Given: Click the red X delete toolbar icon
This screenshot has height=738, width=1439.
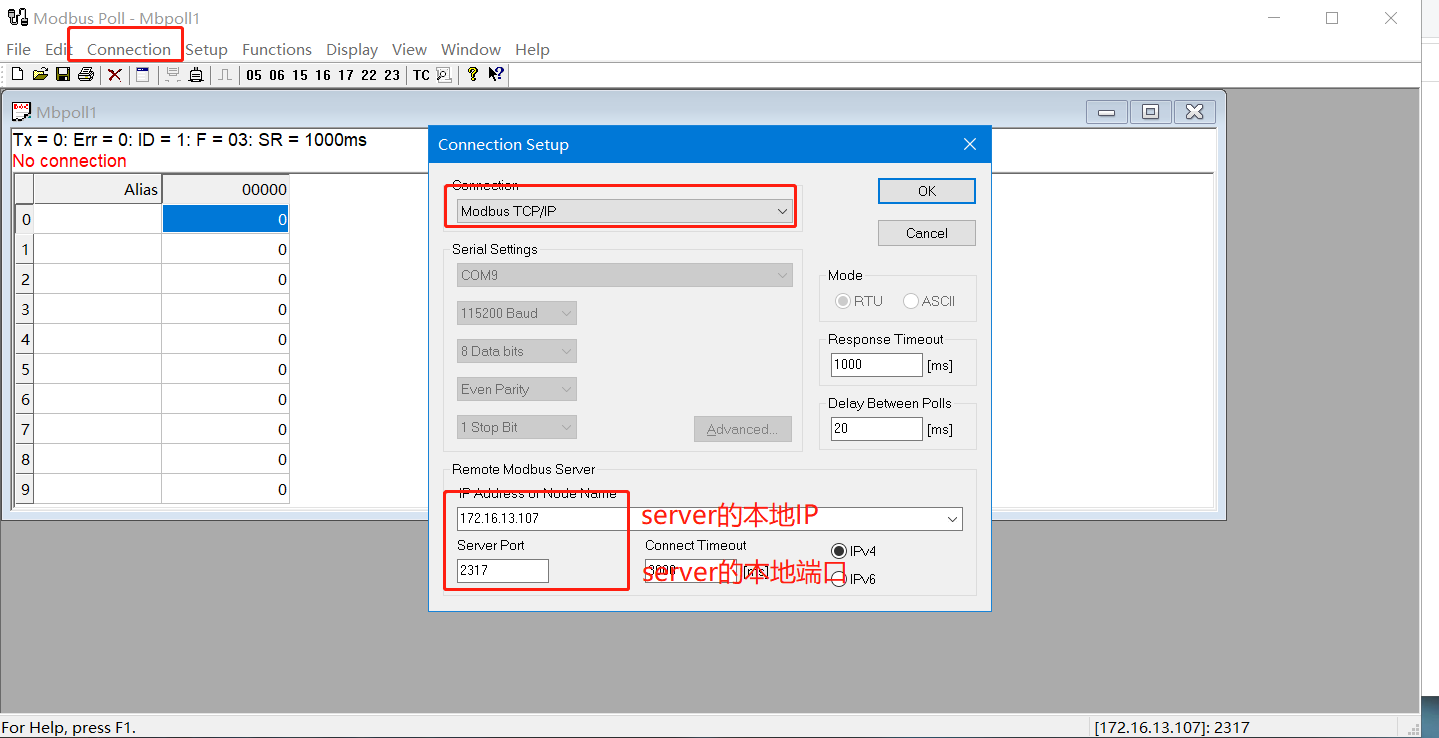Looking at the screenshot, I should pyautogui.click(x=115, y=74).
